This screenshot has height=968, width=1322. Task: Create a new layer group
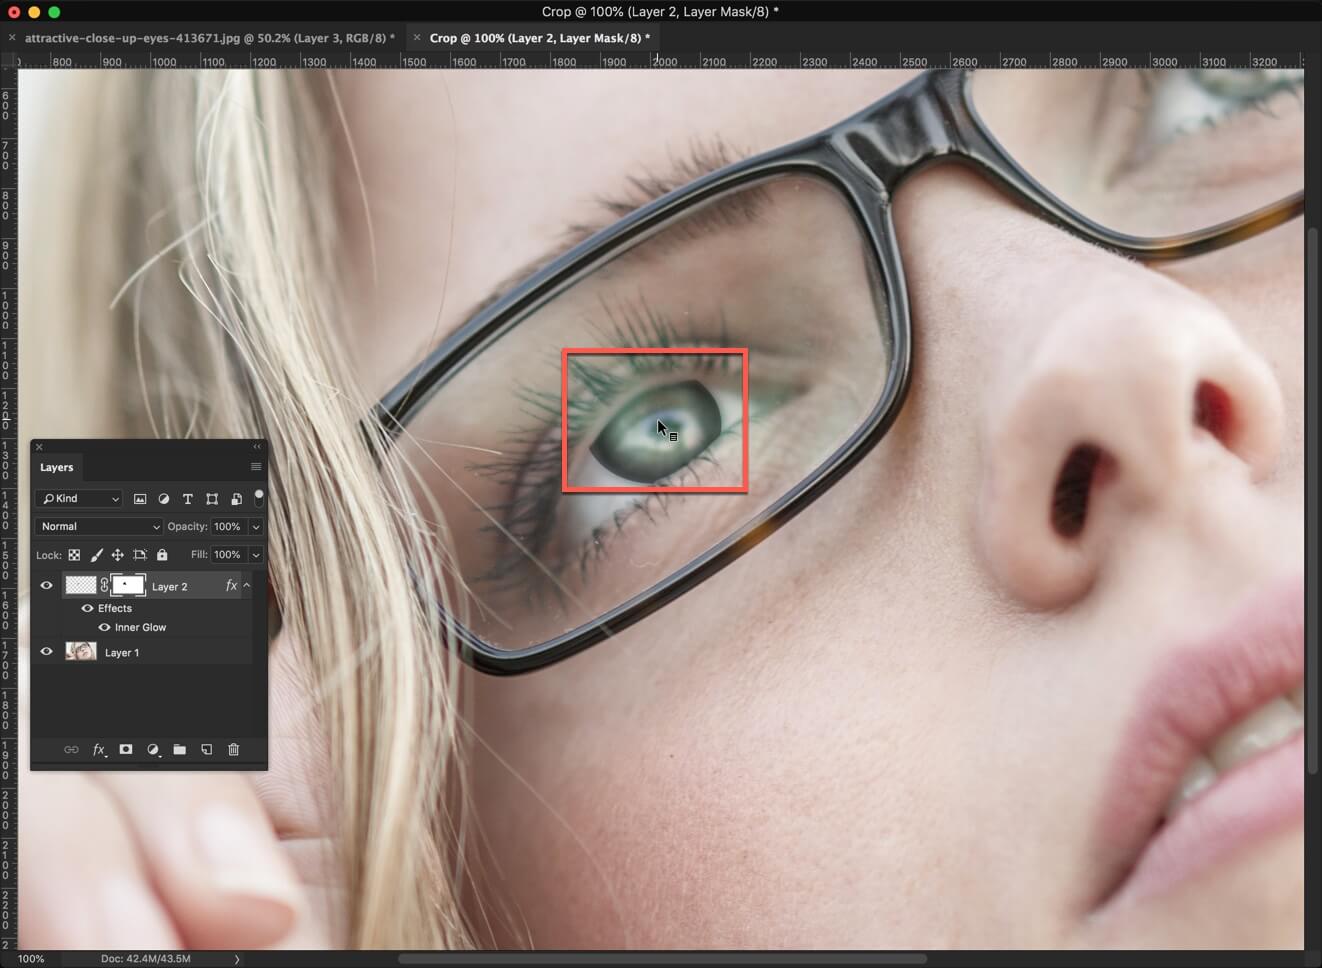coord(180,750)
